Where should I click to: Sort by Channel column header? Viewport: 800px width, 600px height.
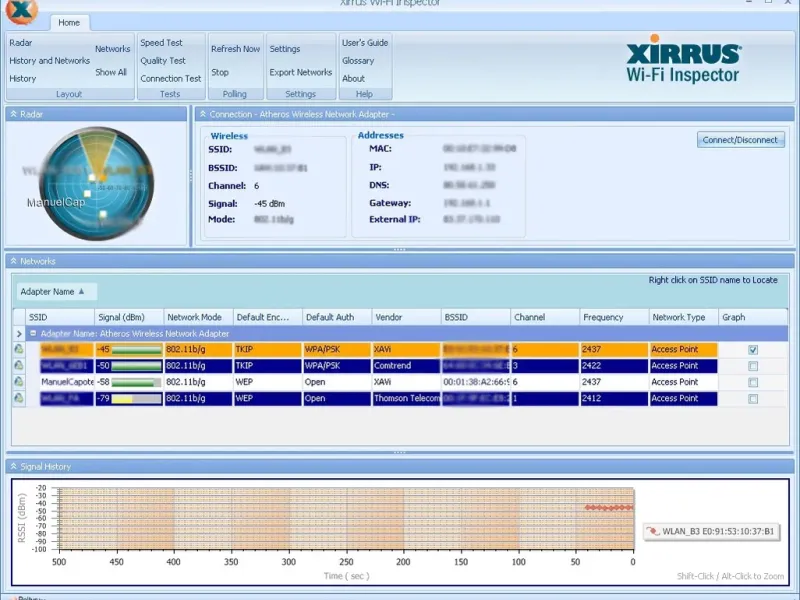coord(545,317)
